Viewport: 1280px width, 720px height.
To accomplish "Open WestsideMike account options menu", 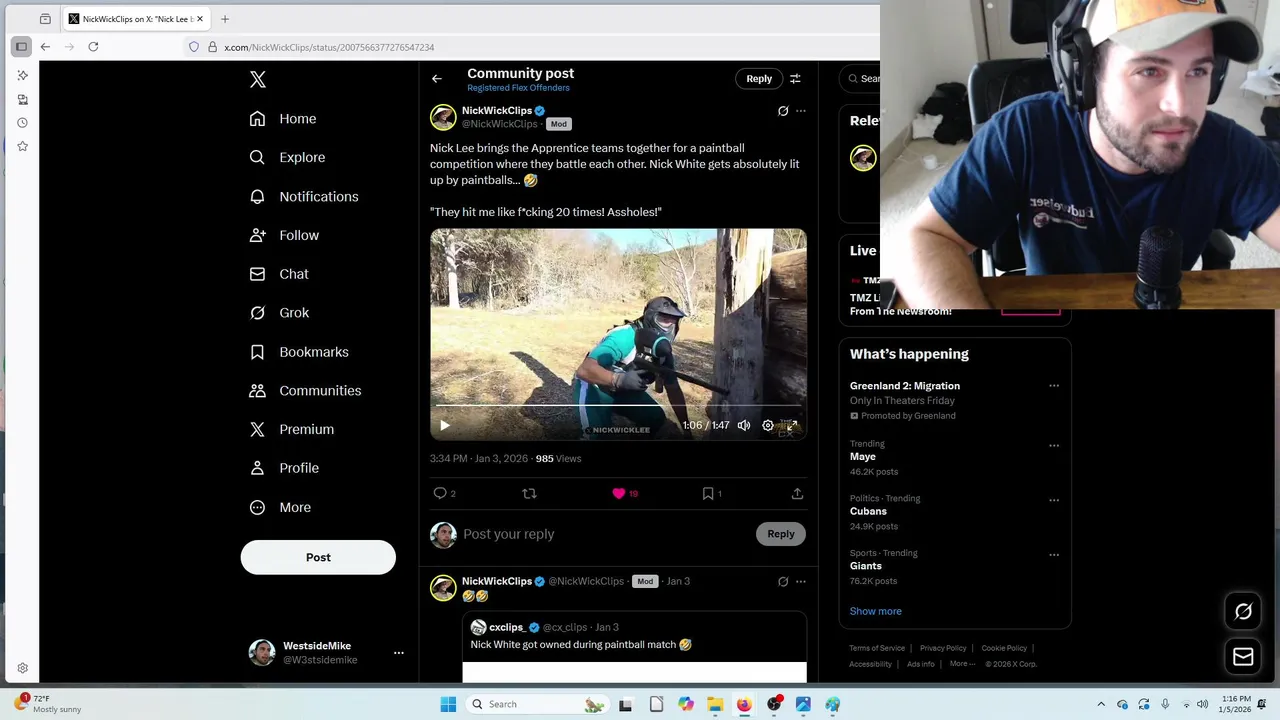I will pos(398,653).
